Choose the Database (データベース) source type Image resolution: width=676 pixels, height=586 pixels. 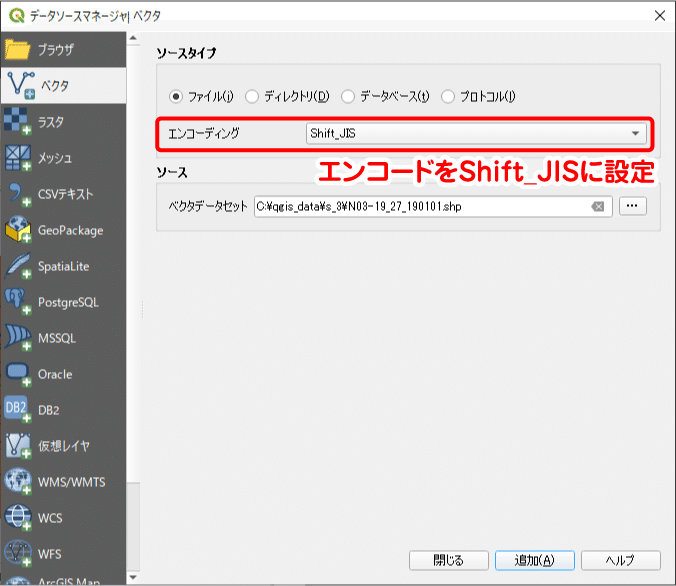tap(348, 96)
